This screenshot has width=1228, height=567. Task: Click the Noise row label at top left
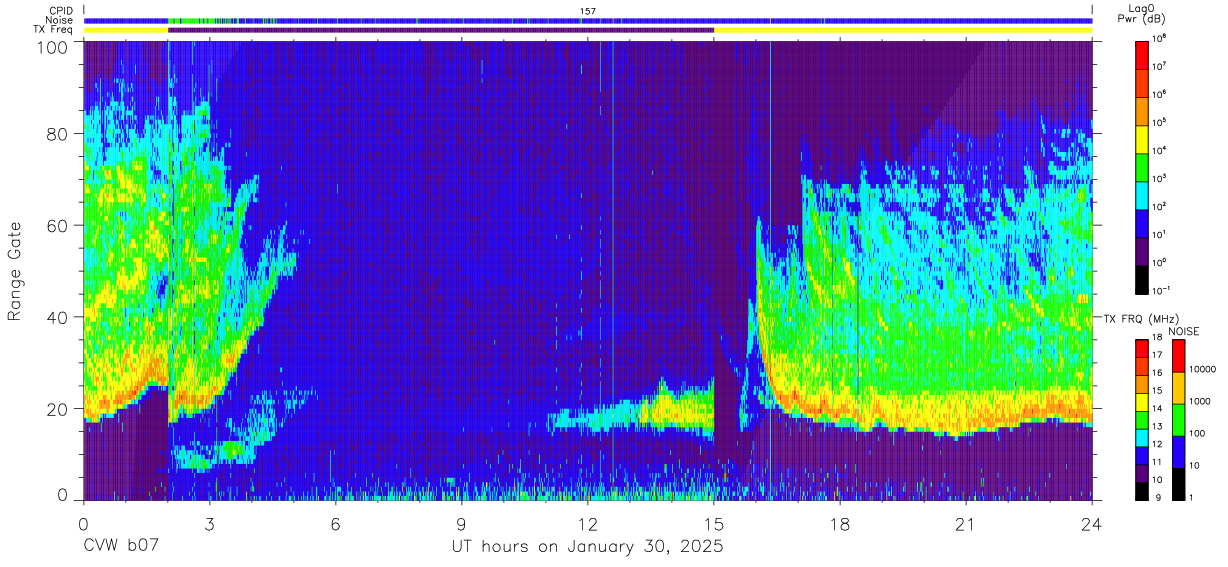pyautogui.click(x=59, y=20)
